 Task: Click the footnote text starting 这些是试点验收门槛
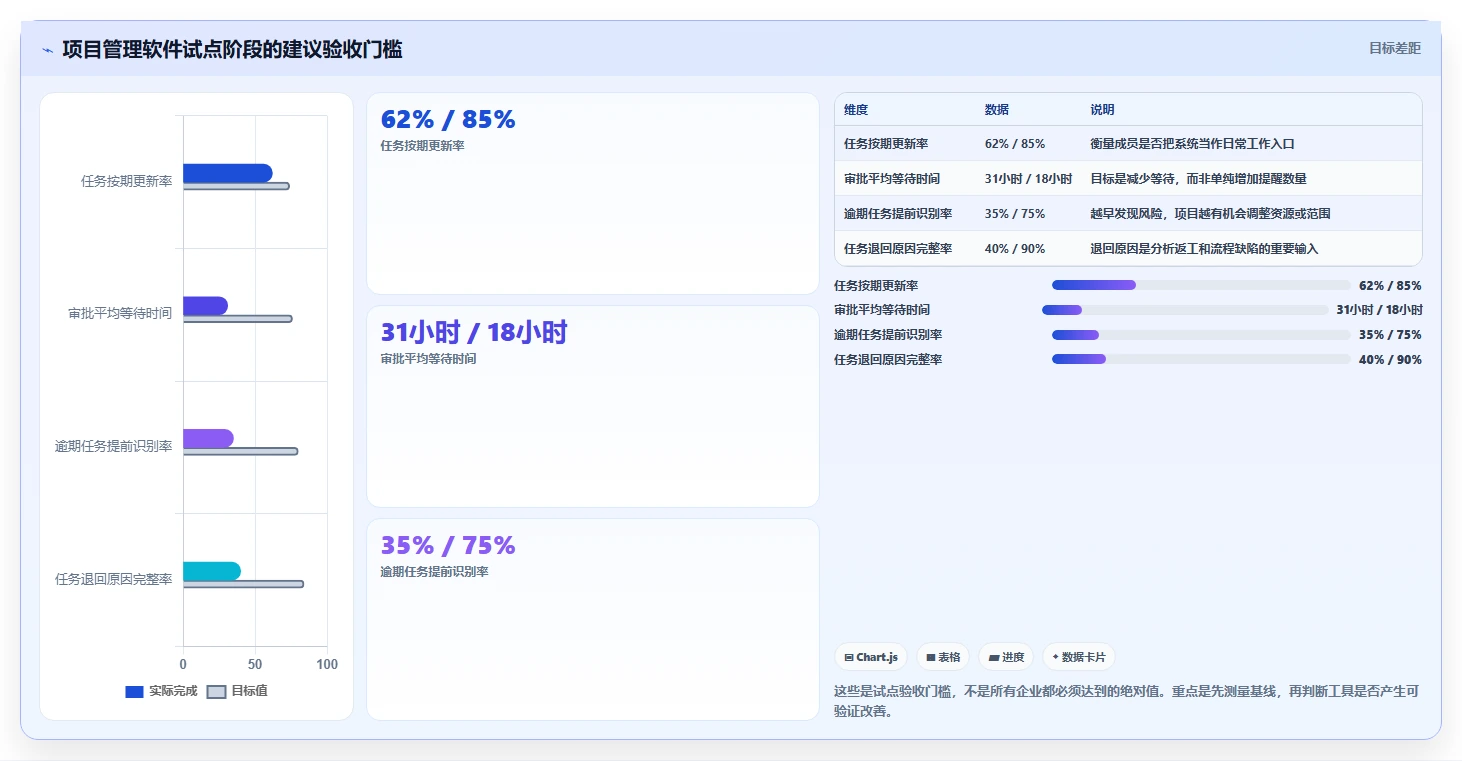pos(1127,701)
